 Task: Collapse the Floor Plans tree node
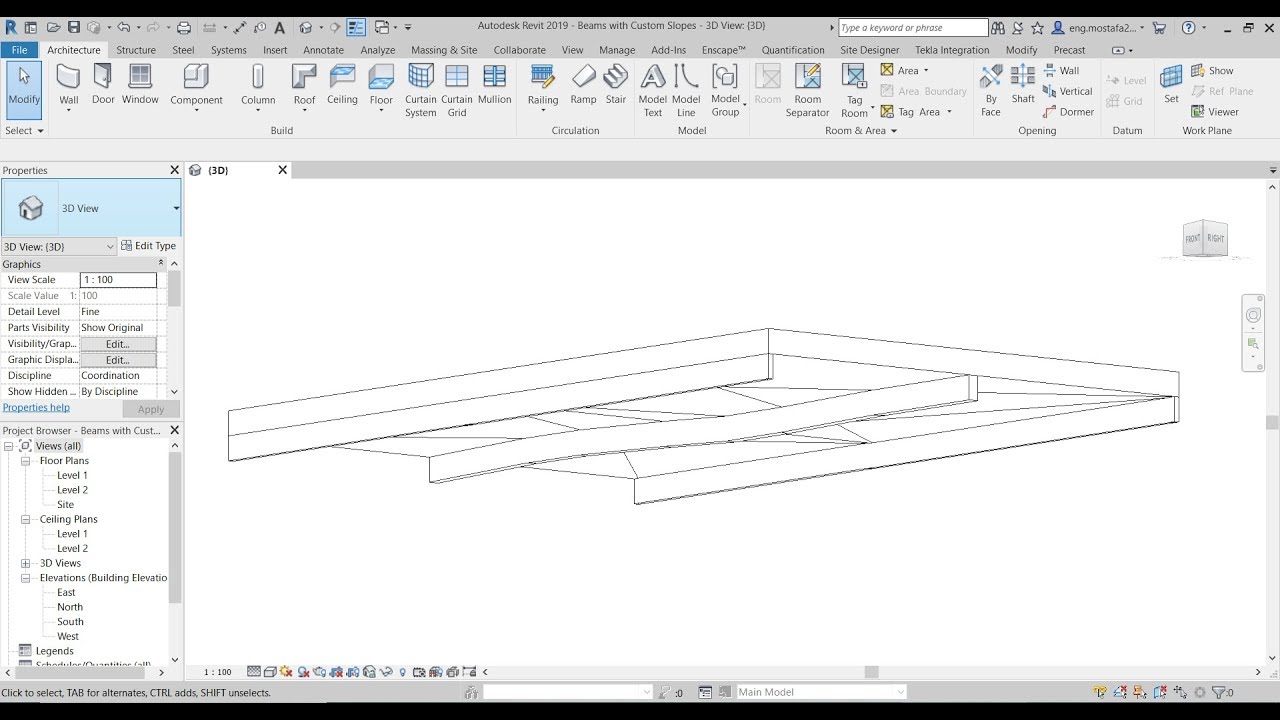tap(26, 461)
